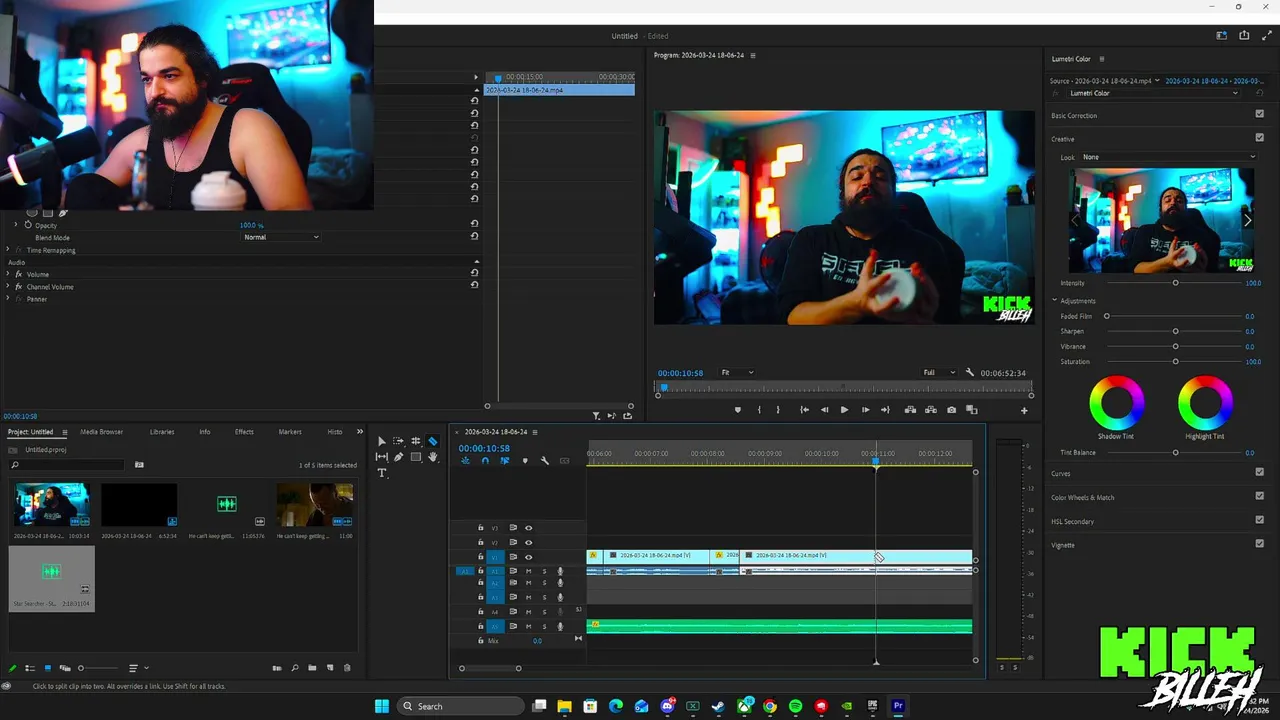Viewport: 1280px width, 720px height.
Task: Toggle Basic Correction checkbox
Action: tap(1259, 114)
